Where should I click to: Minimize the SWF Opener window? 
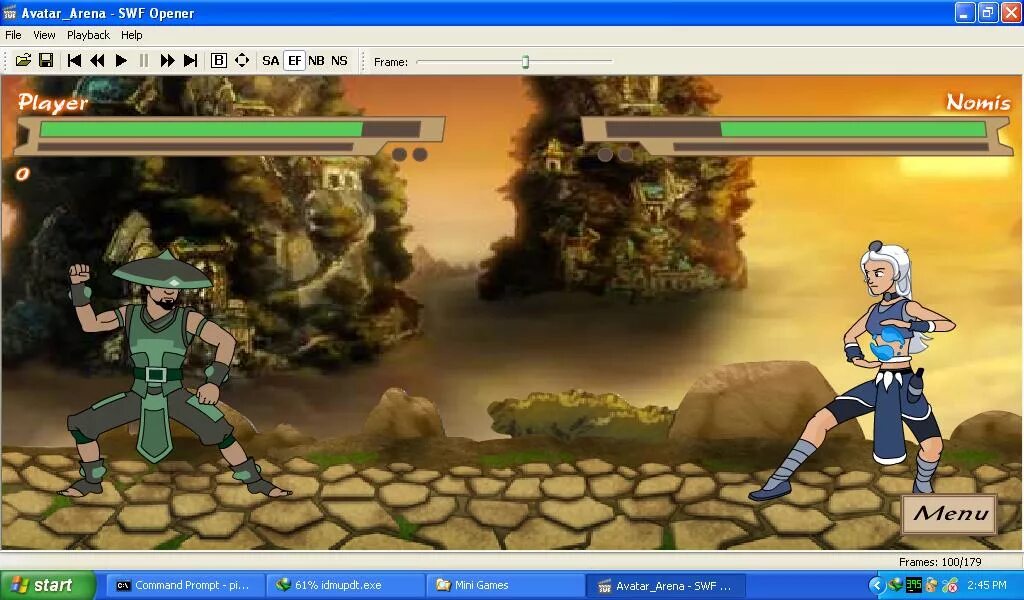[x=965, y=12]
